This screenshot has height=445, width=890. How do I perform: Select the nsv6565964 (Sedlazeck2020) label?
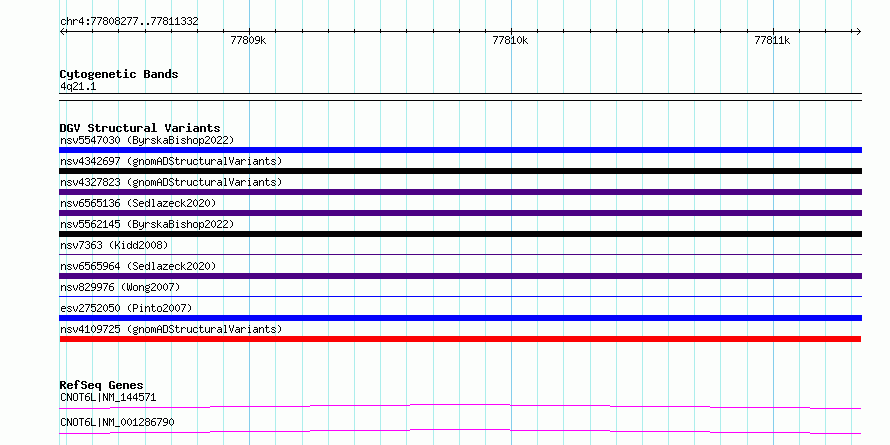tap(138, 266)
